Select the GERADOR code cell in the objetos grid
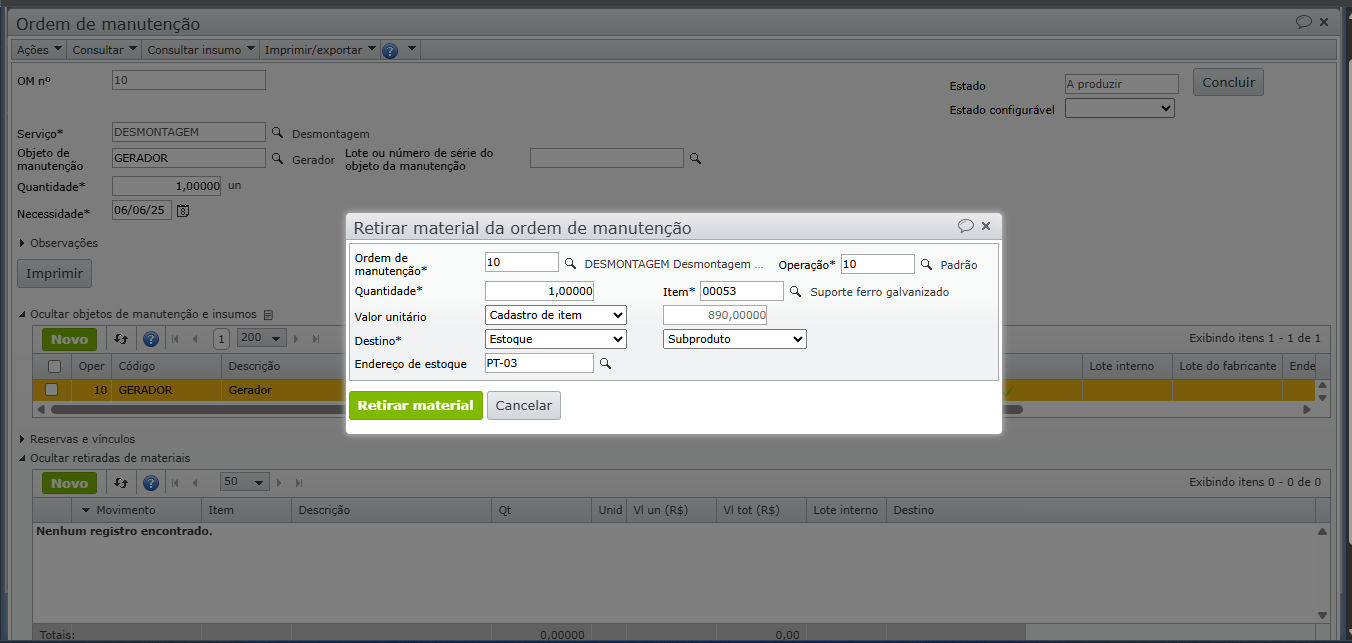Viewport: 1352px width, 643px height. [x=167, y=390]
